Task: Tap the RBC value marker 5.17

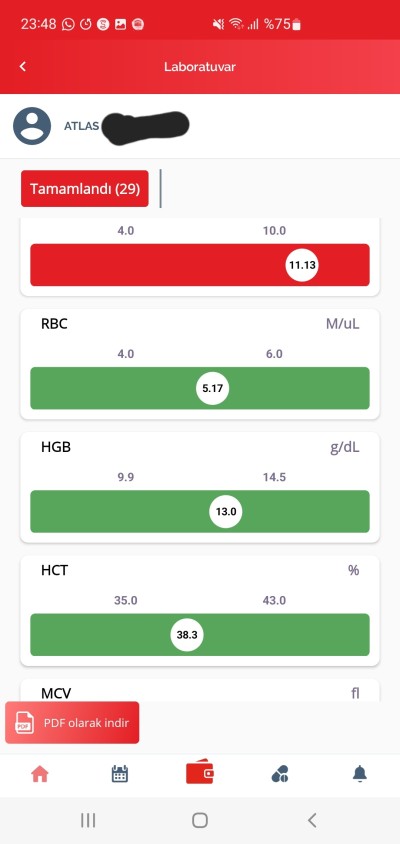Action: pyautogui.click(x=213, y=388)
